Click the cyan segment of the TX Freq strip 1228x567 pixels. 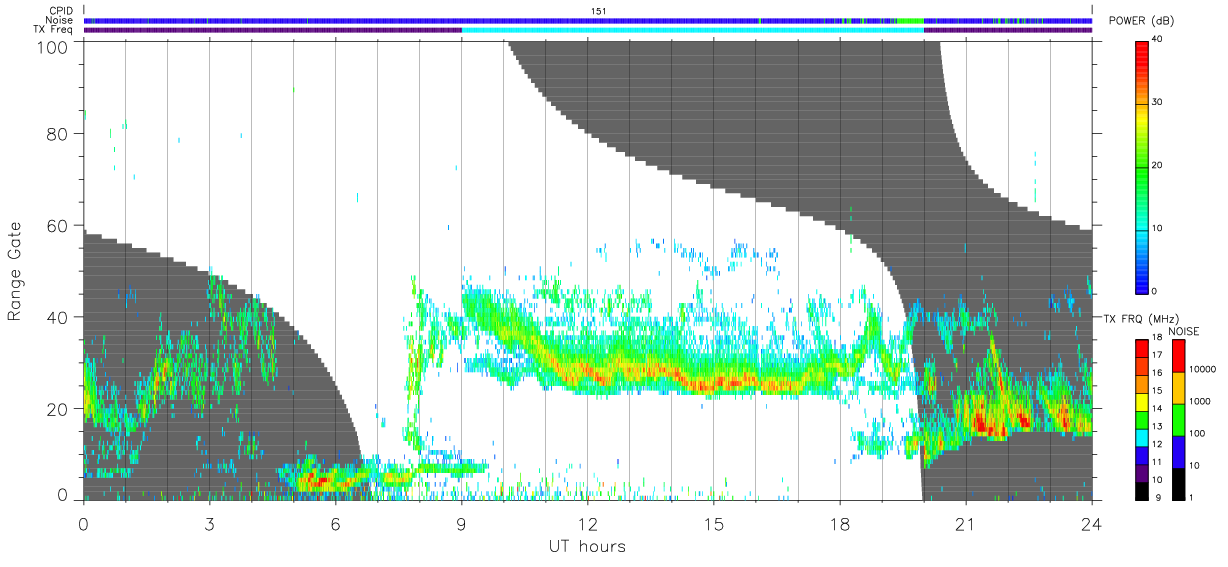(692, 30)
